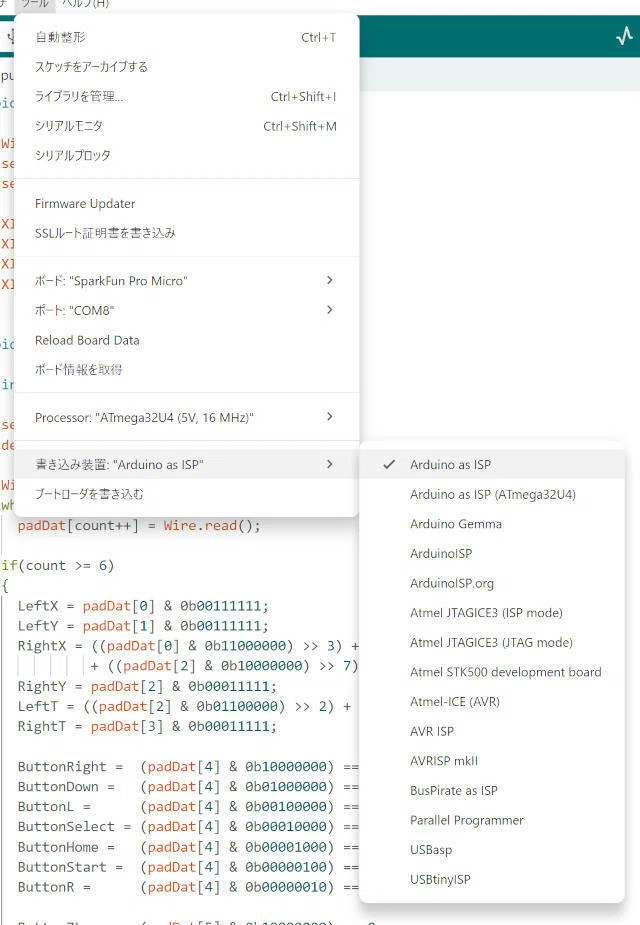Select USBtinyISP programmer

[492, 880]
